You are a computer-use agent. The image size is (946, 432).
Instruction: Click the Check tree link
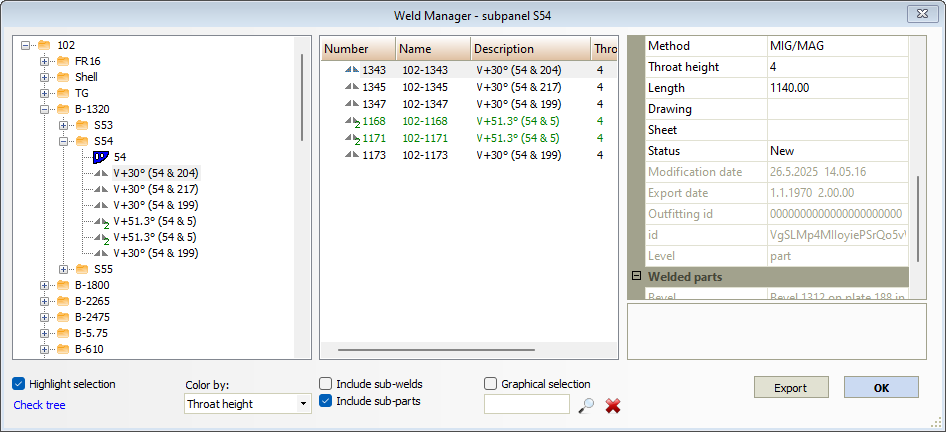[x=39, y=405]
